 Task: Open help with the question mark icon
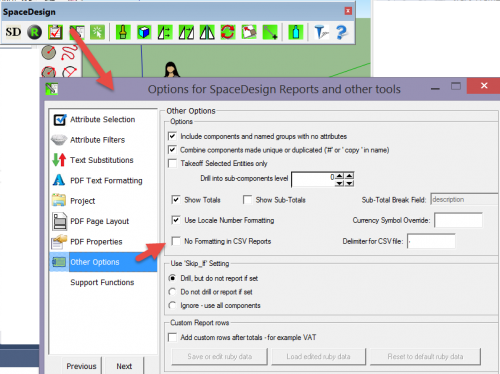click(342, 32)
